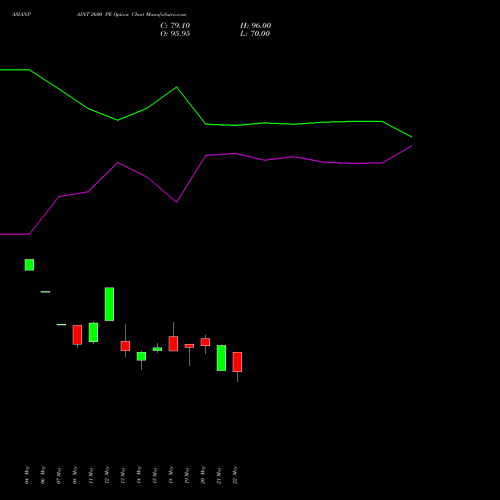Select the 20 May date label
The image size is (500, 500).
pyautogui.click(x=203, y=475)
